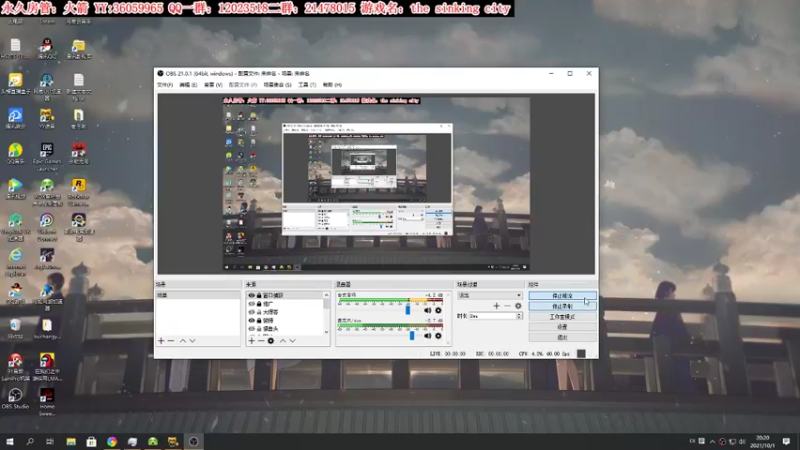
Task: Click the Stop Recording button
Action: pyautogui.click(x=562, y=306)
